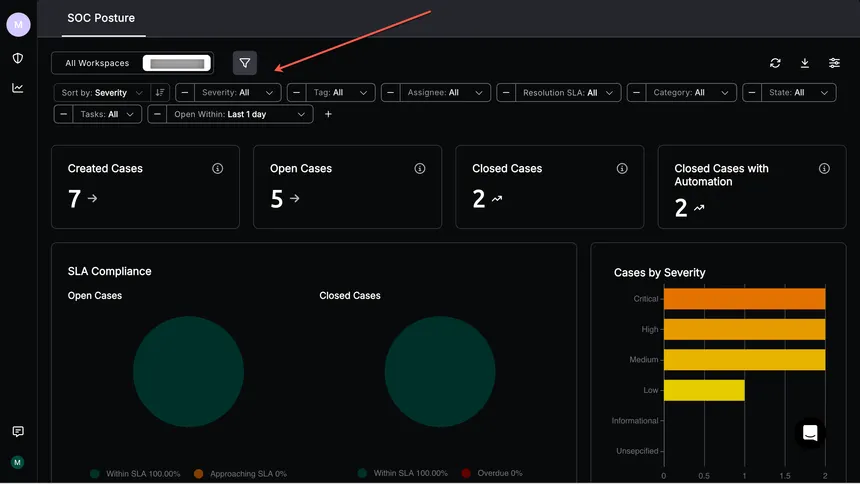Click the High severity bar
The image size is (860, 484).
(x=744, y=329)
